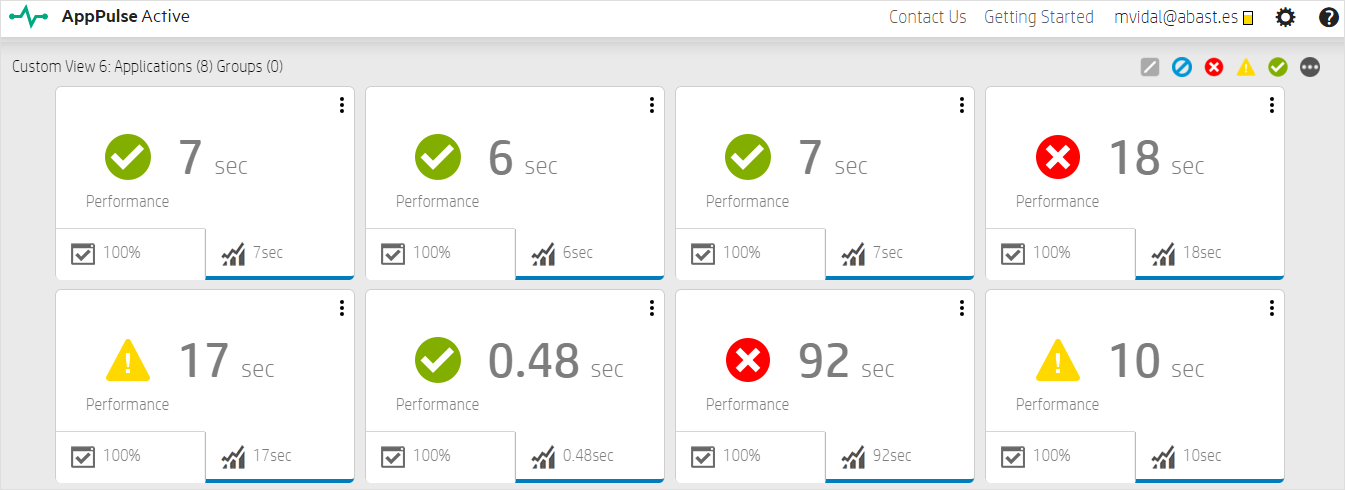1345x490 pixels.
Task: Open the Getting Started link
Action: pos(1039,17)
